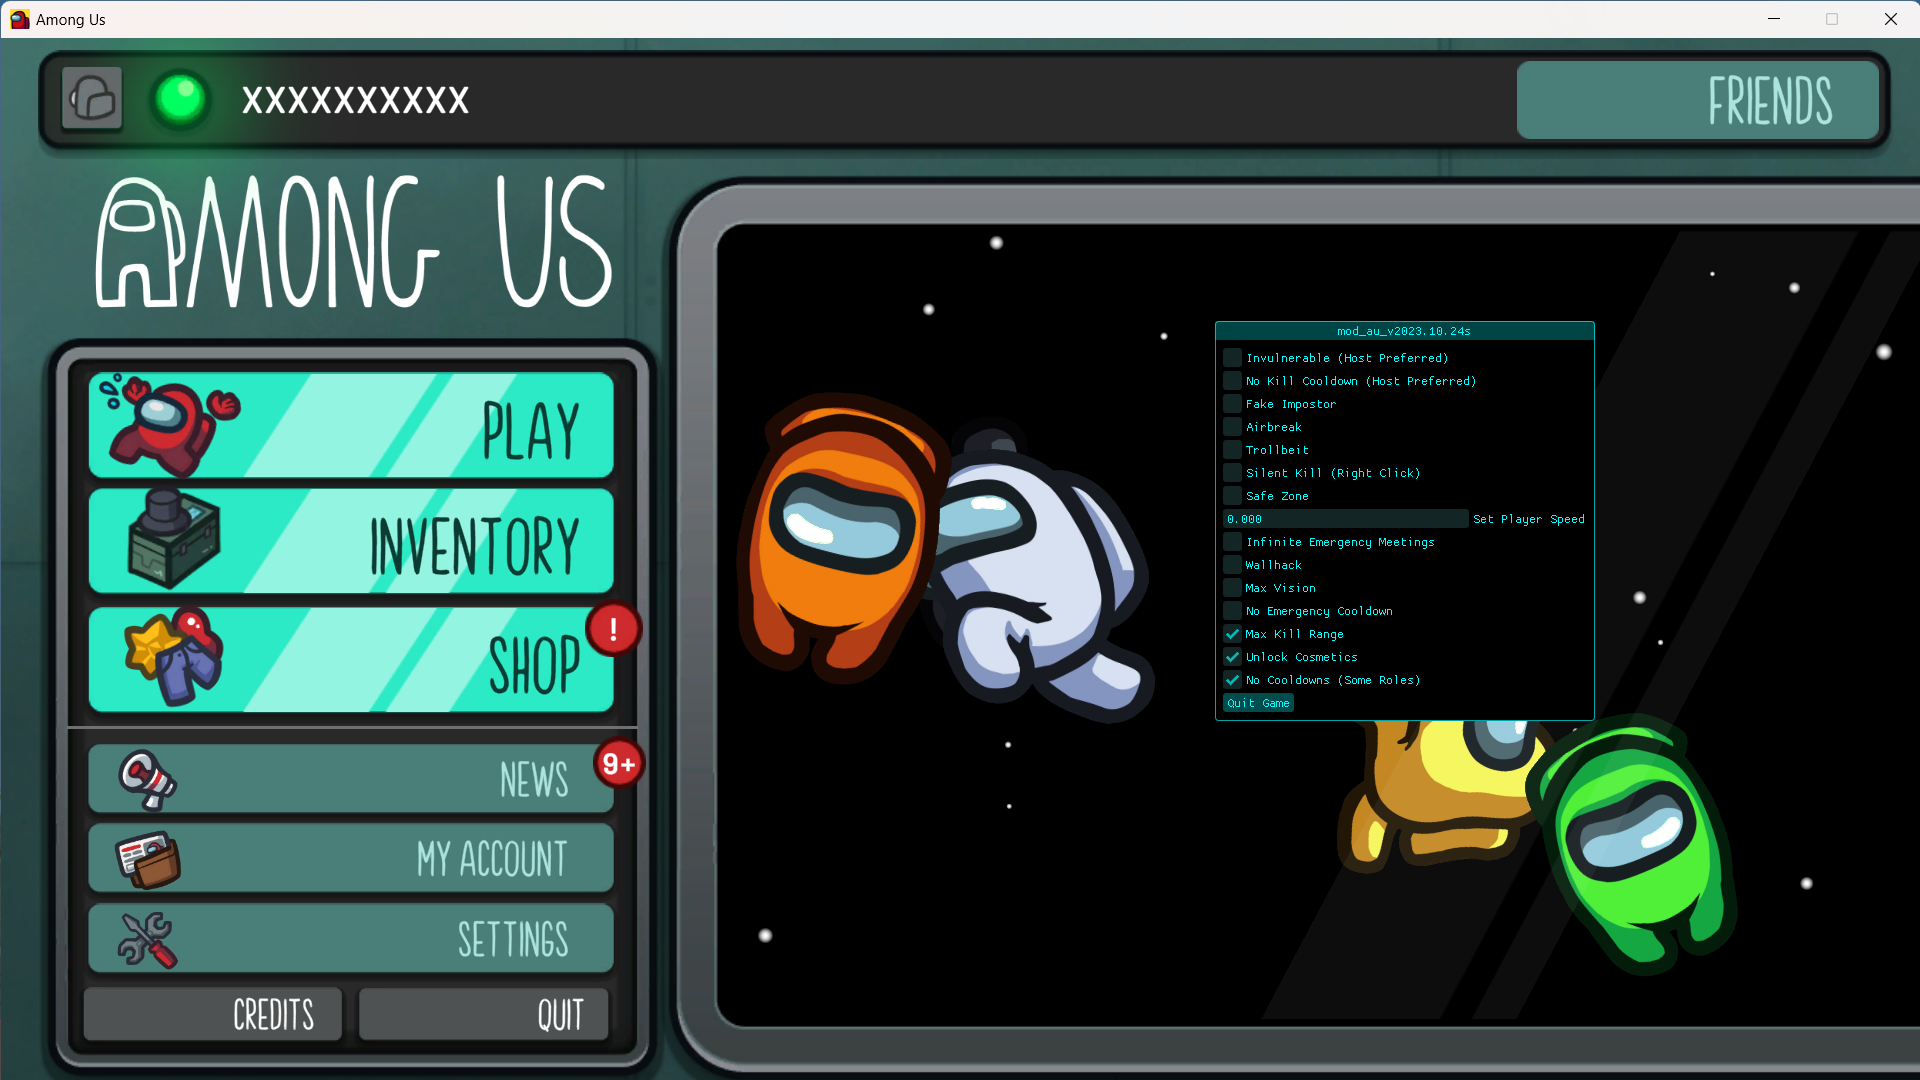Screen dimensions: 1920x1080
Task: Click the wrench and screwdriver Settings icon
Action: click(147, 939)
